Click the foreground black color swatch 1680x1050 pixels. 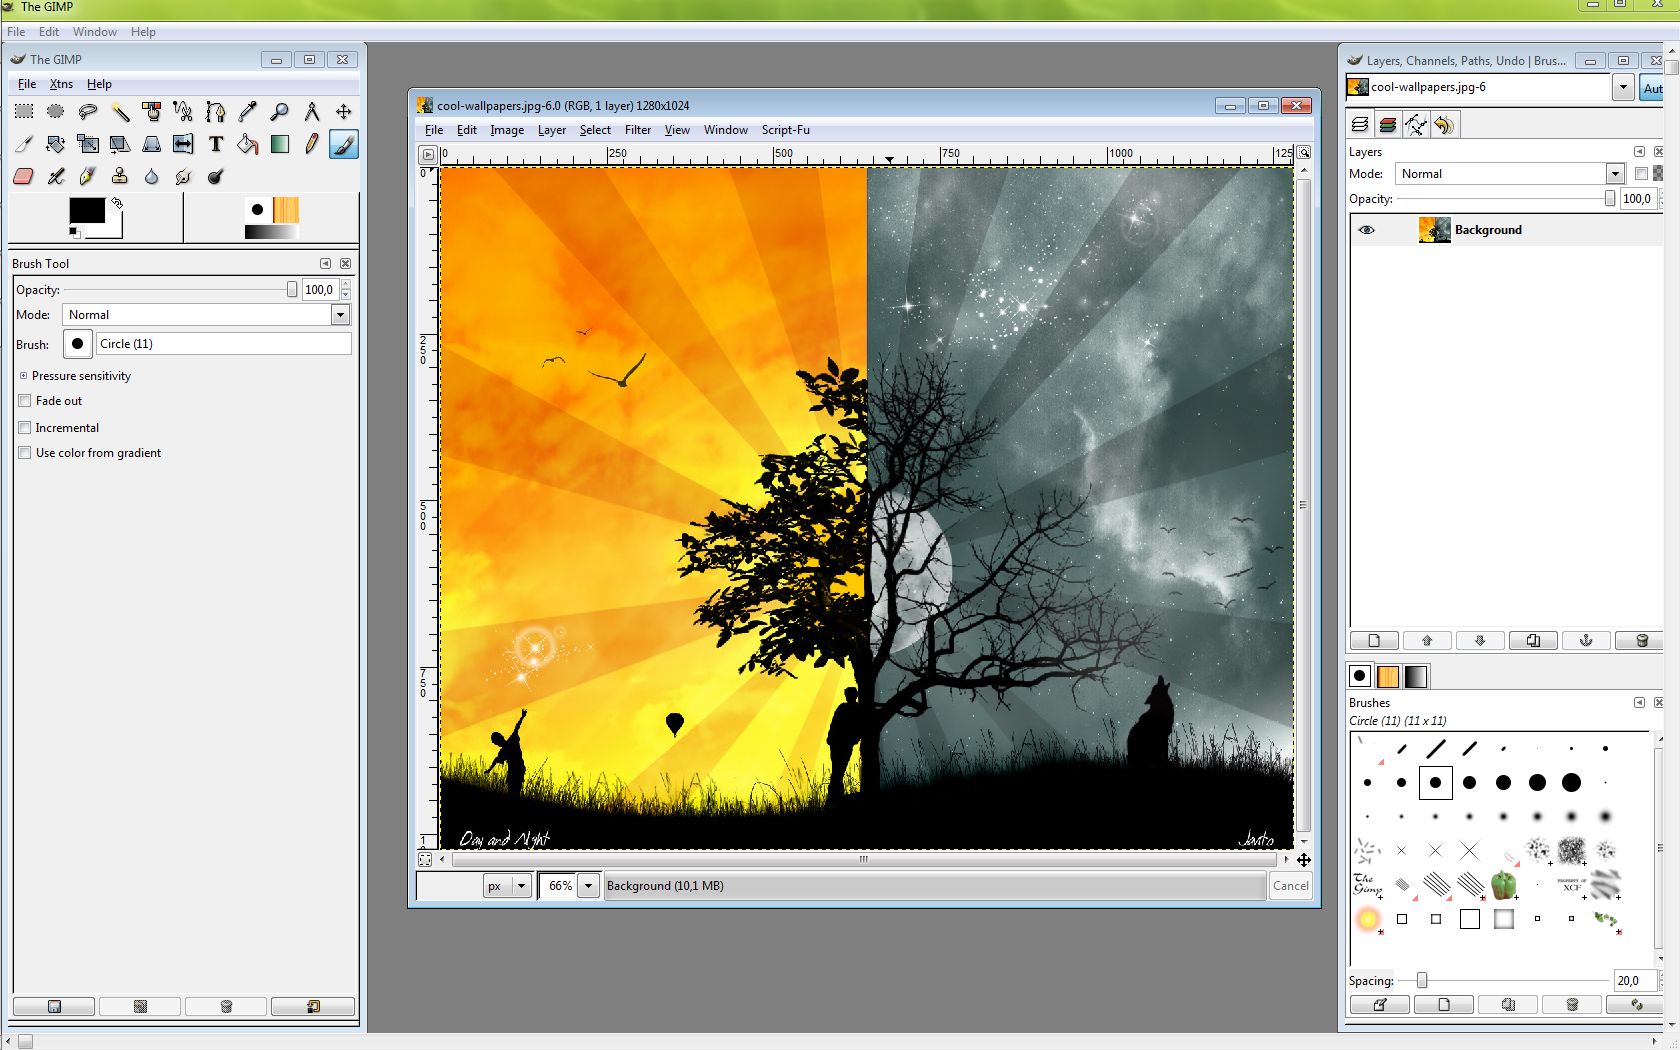point(85,209)
